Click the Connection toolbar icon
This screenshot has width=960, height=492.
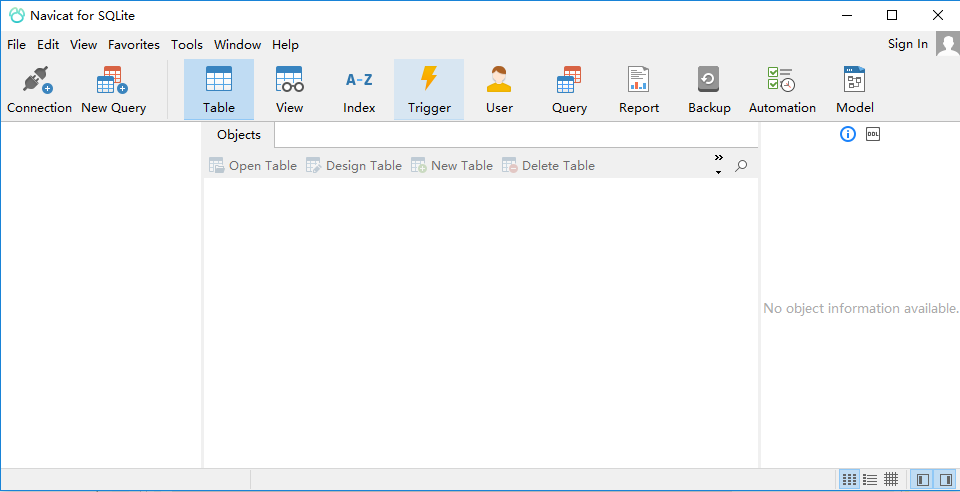click(x=39, y=91)
